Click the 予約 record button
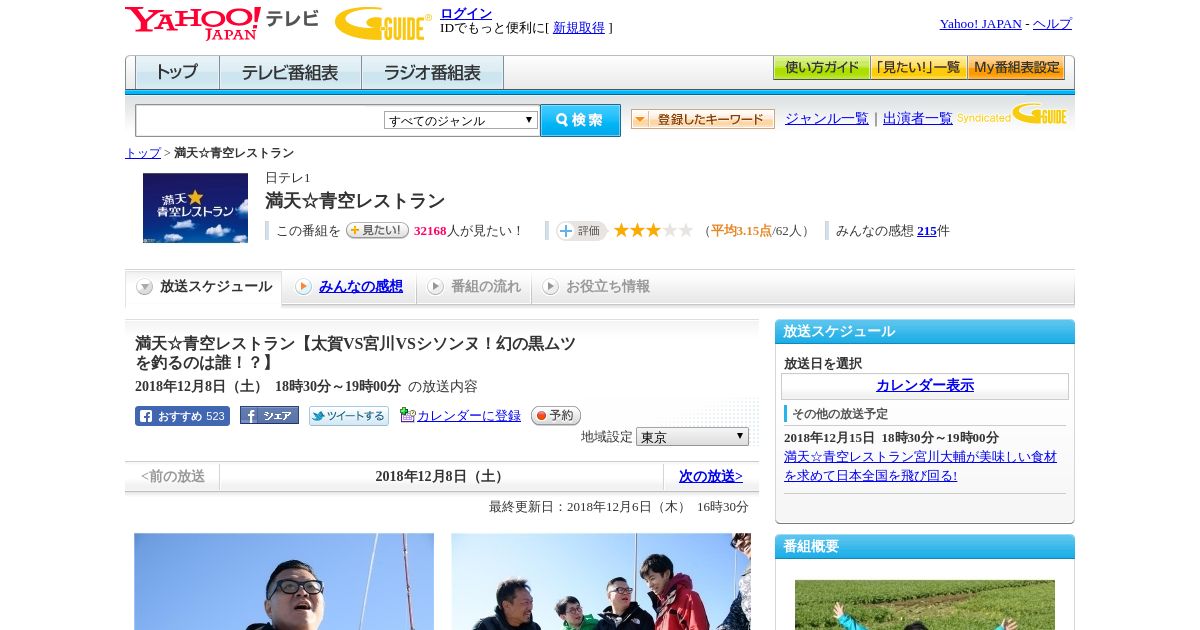The height and width of the screenshot is (630, 1200). click(556, 416)
